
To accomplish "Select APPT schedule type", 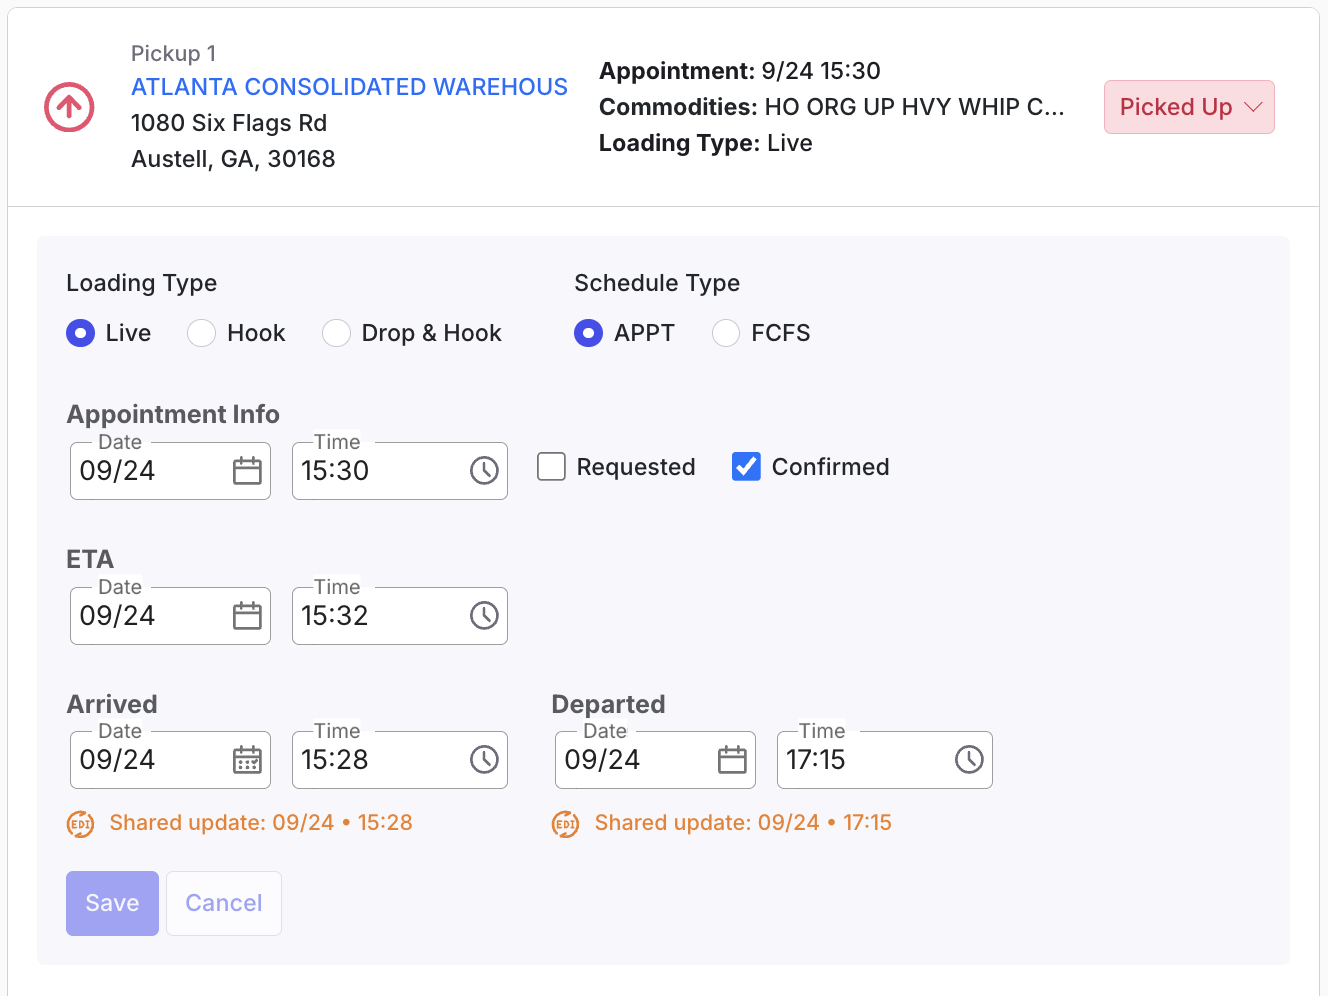I will 589,333.
